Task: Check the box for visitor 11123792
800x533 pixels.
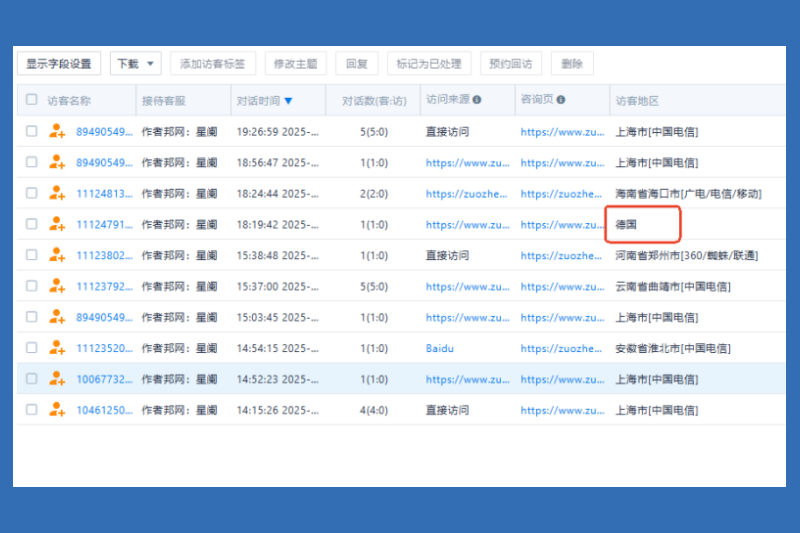Action: coord(32,286)
